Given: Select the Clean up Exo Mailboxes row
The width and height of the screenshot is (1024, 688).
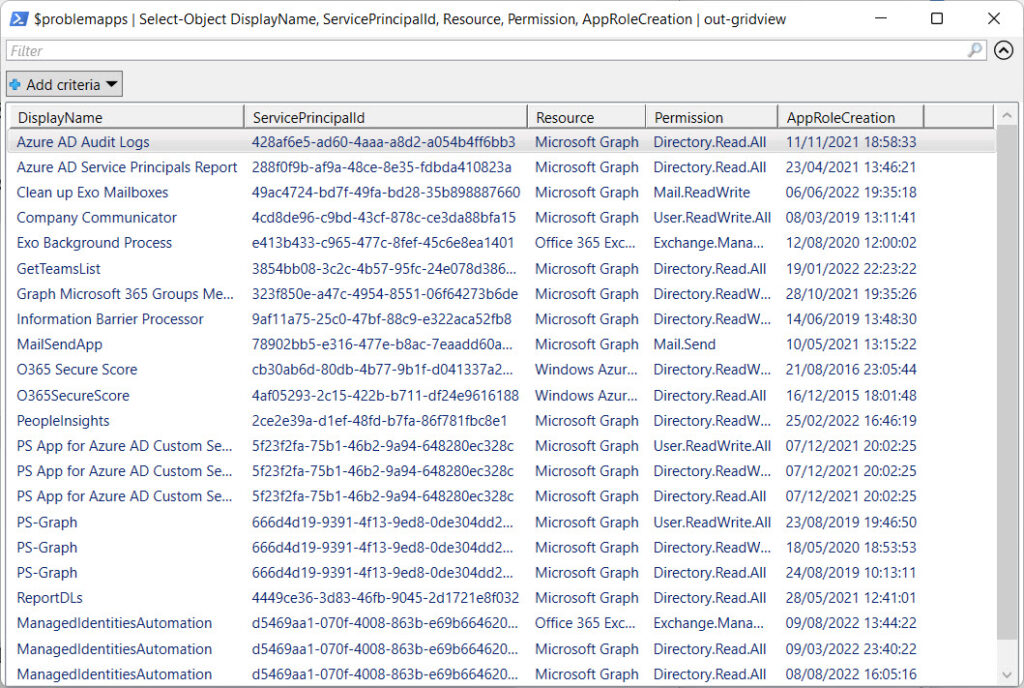Looking at the screenshot, I should click(x=502, y=193).
